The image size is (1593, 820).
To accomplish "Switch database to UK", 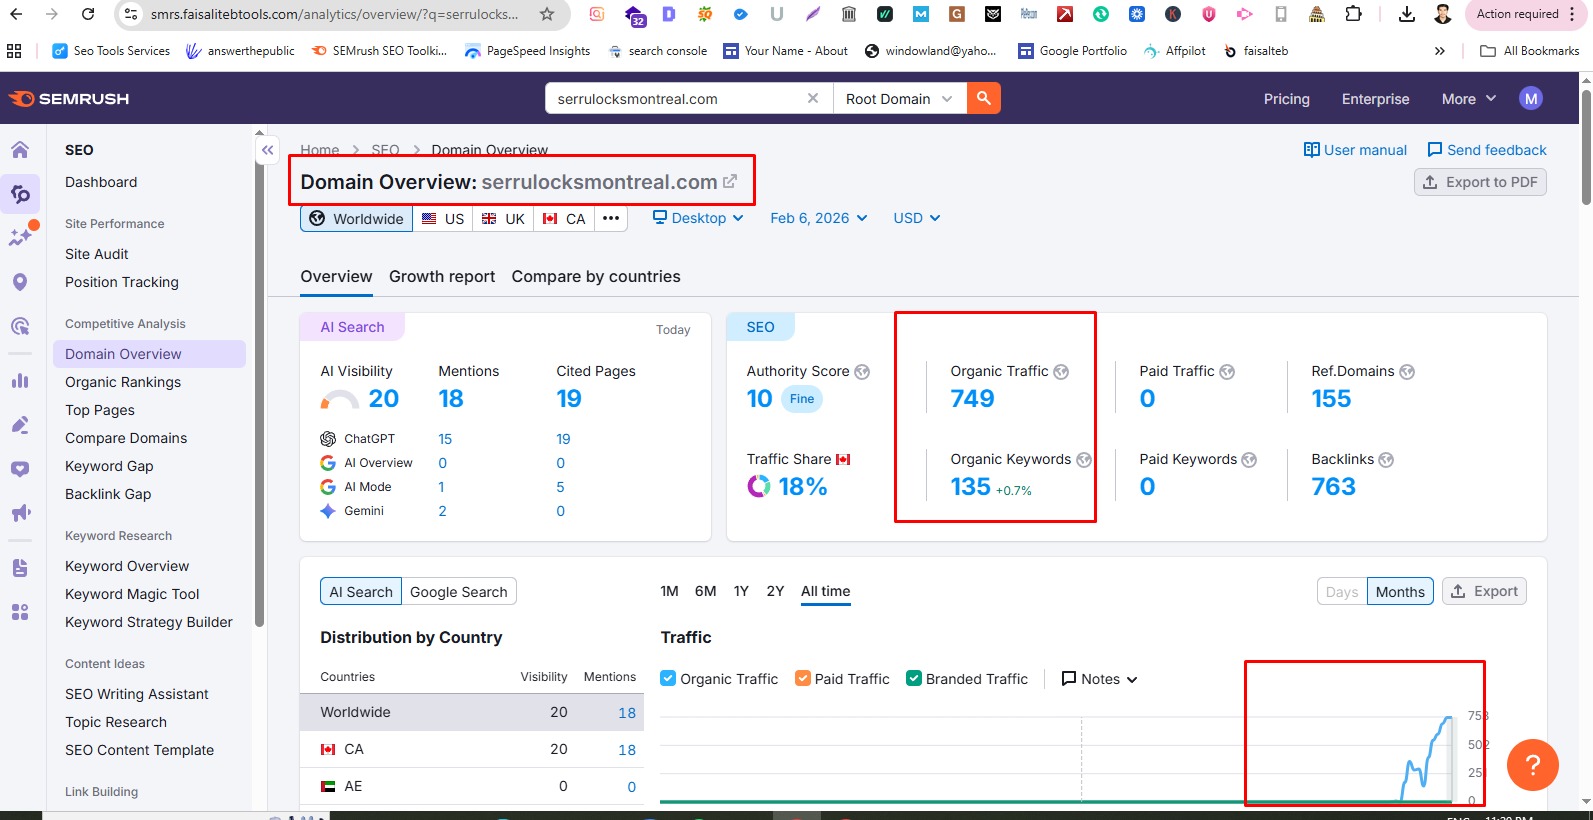I will [503, 219].
